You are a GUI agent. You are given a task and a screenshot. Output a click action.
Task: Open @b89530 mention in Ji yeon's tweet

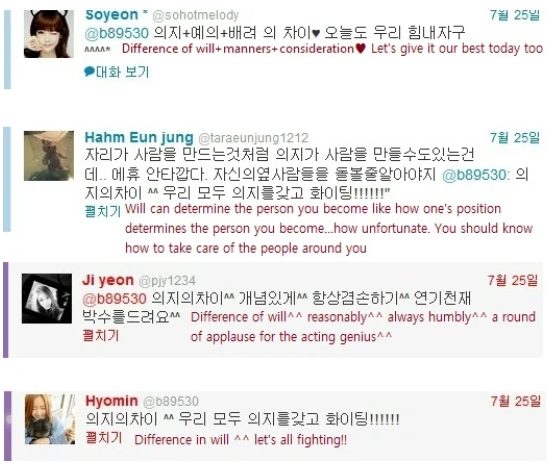tap(114, 299)
